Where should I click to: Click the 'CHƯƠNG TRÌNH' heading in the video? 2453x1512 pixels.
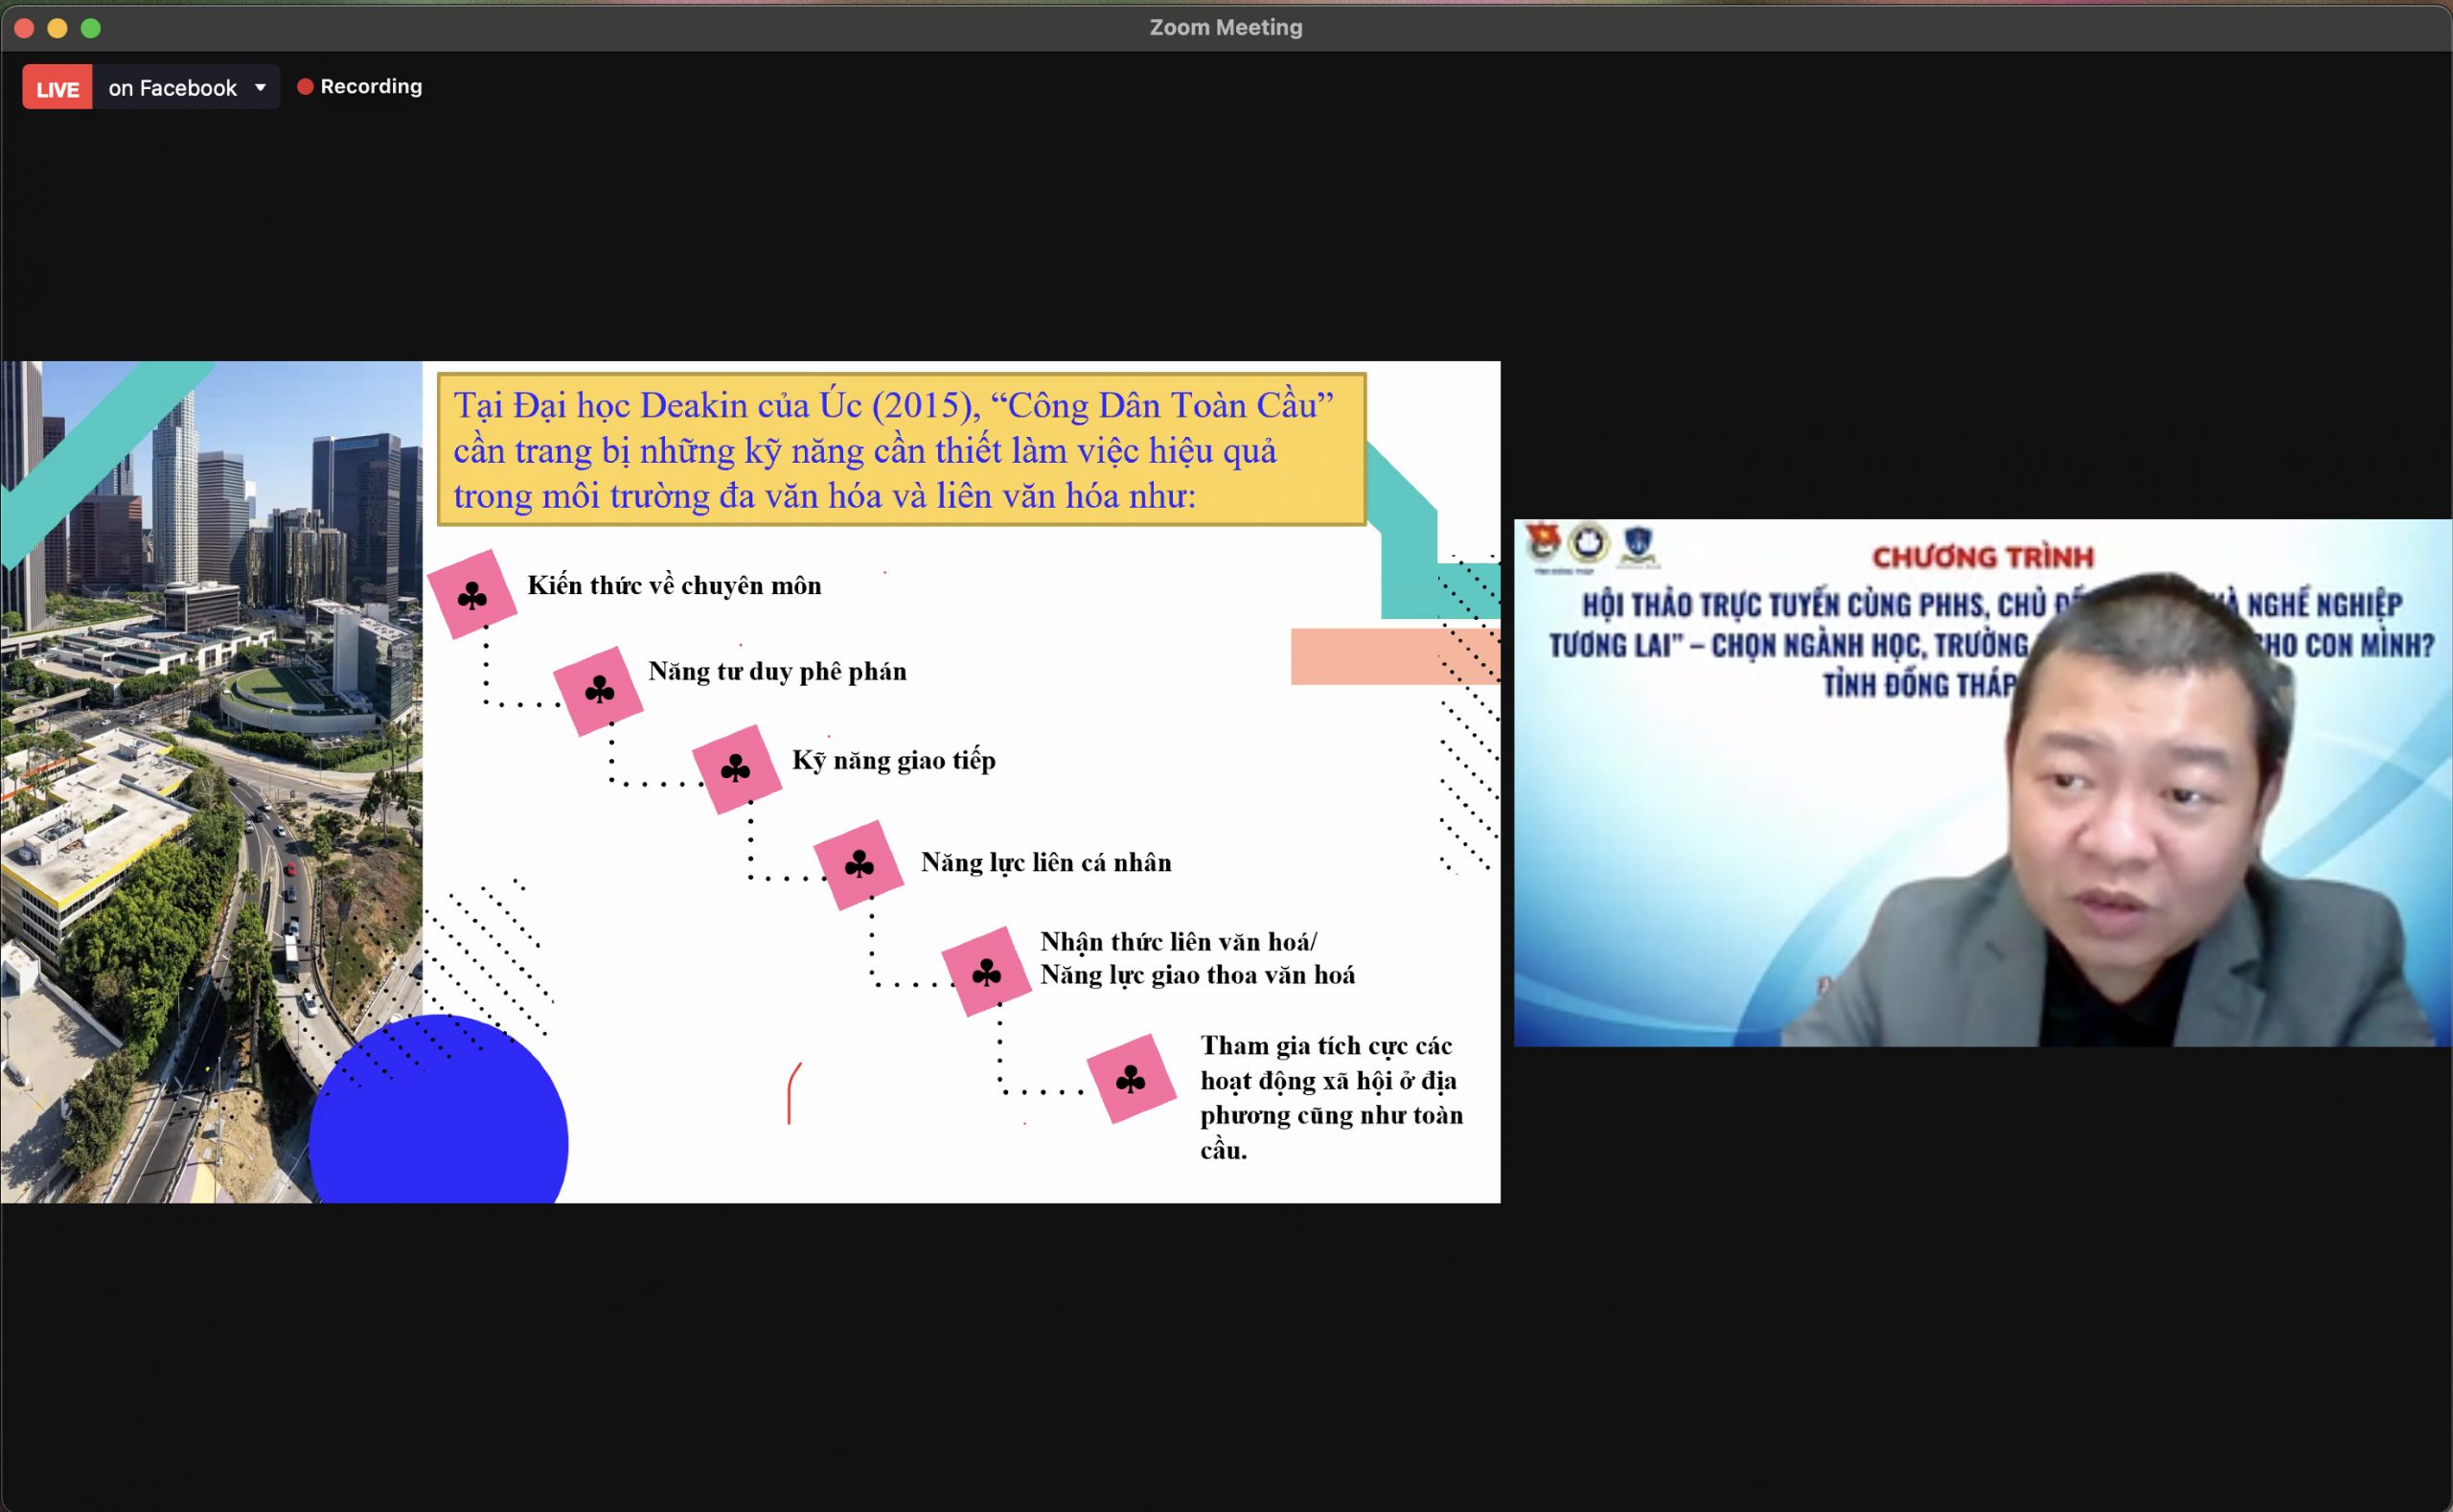click(1982, 557)
